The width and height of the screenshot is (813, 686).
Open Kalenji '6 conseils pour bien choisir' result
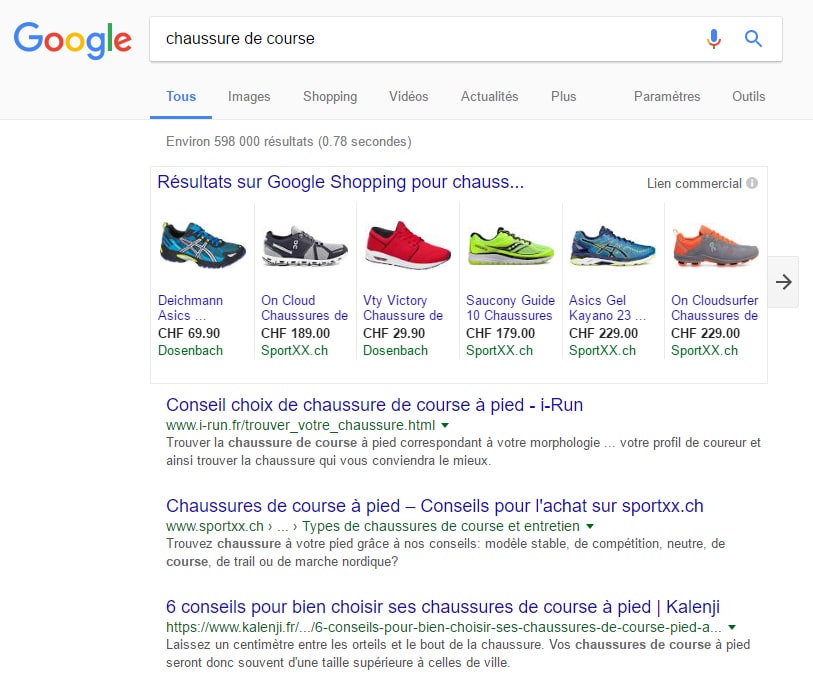point(443,607)
